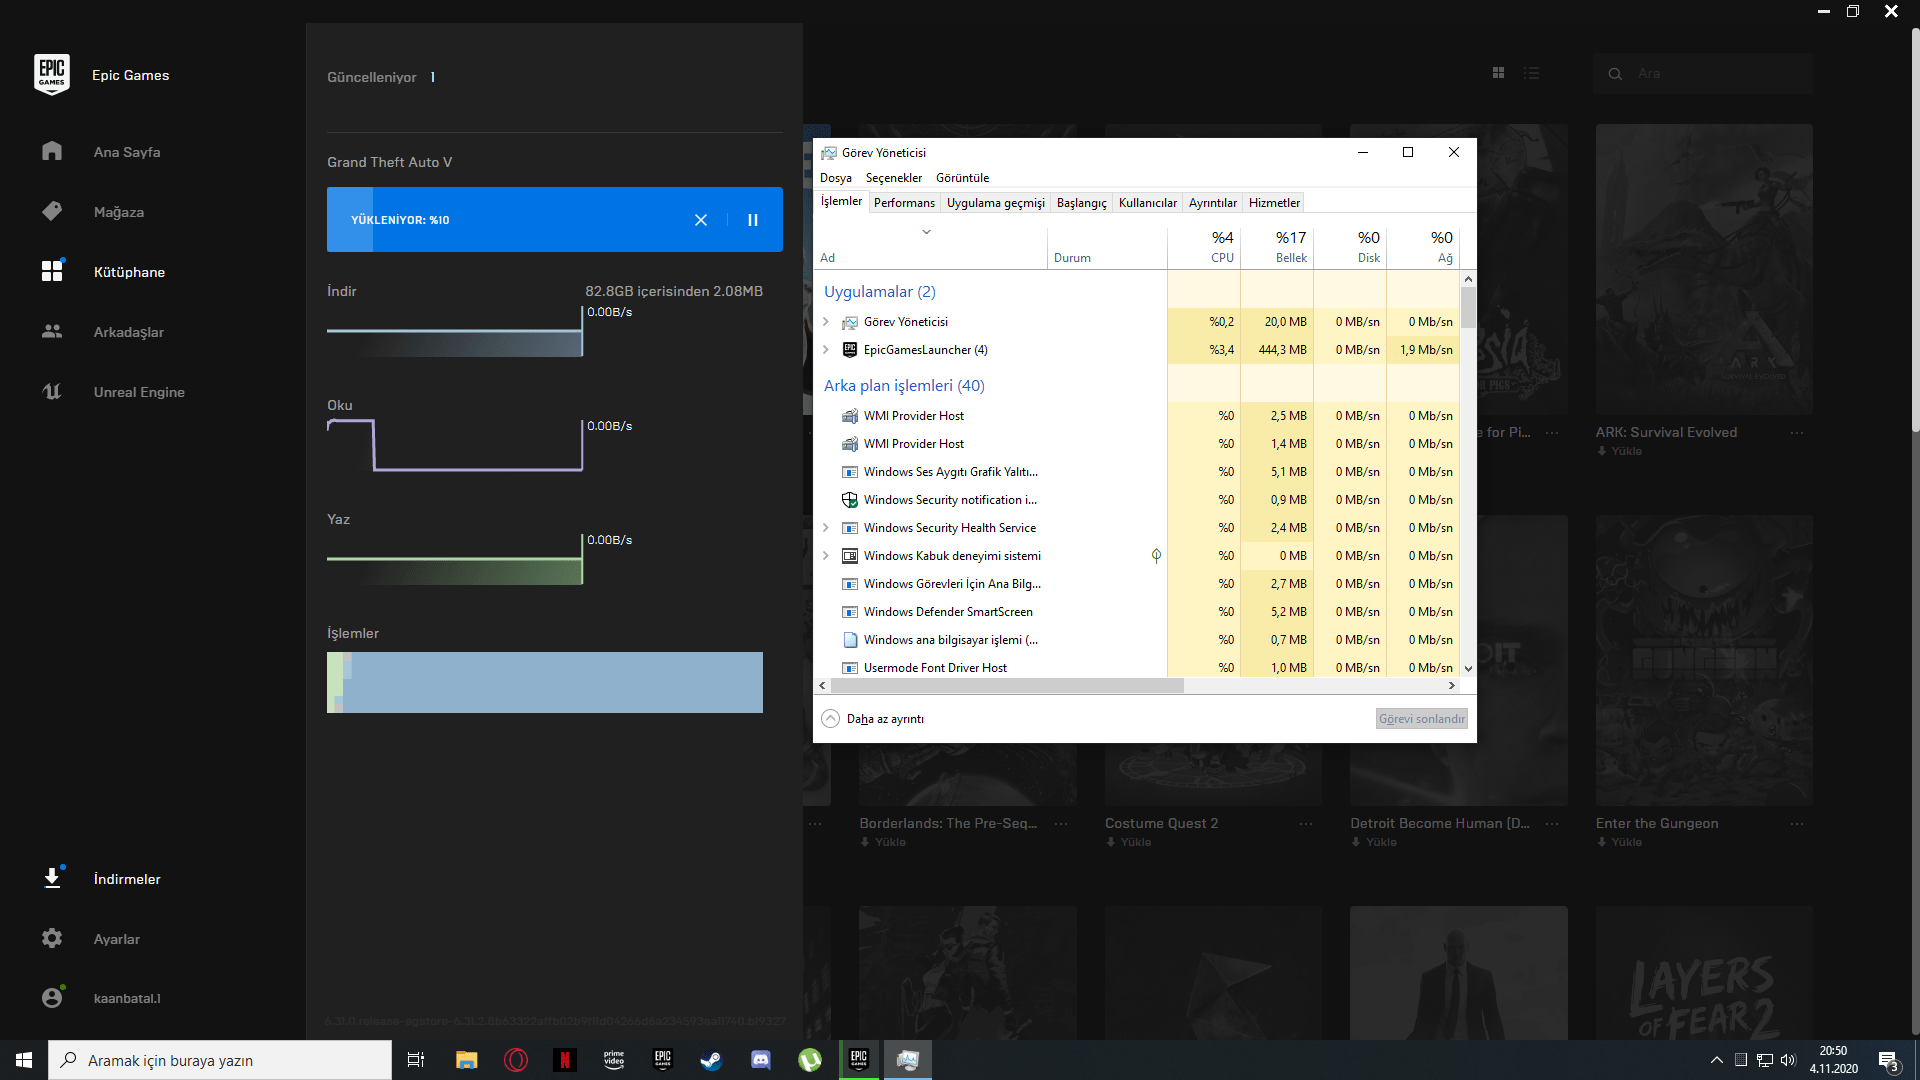Screen dimensions: 1920x1080
Task: Switch to the Performans tab
Action: (x=904, y=203)
